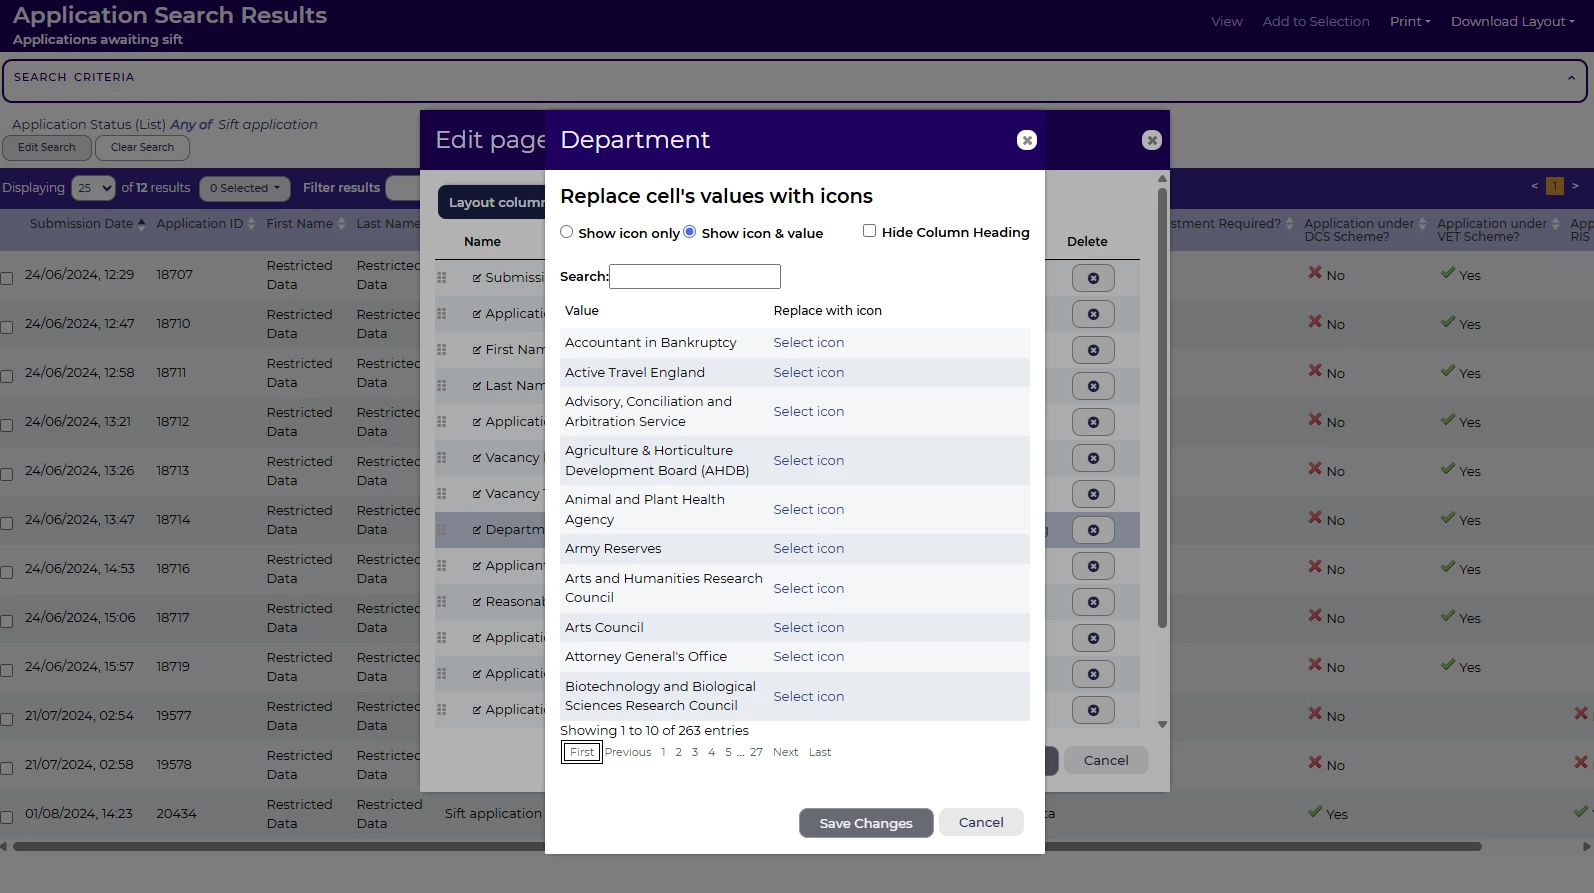This screenshot has height=893, width=1594.
Task: Go to next results page arrow in header
Action: click(x=1575, y=186)
